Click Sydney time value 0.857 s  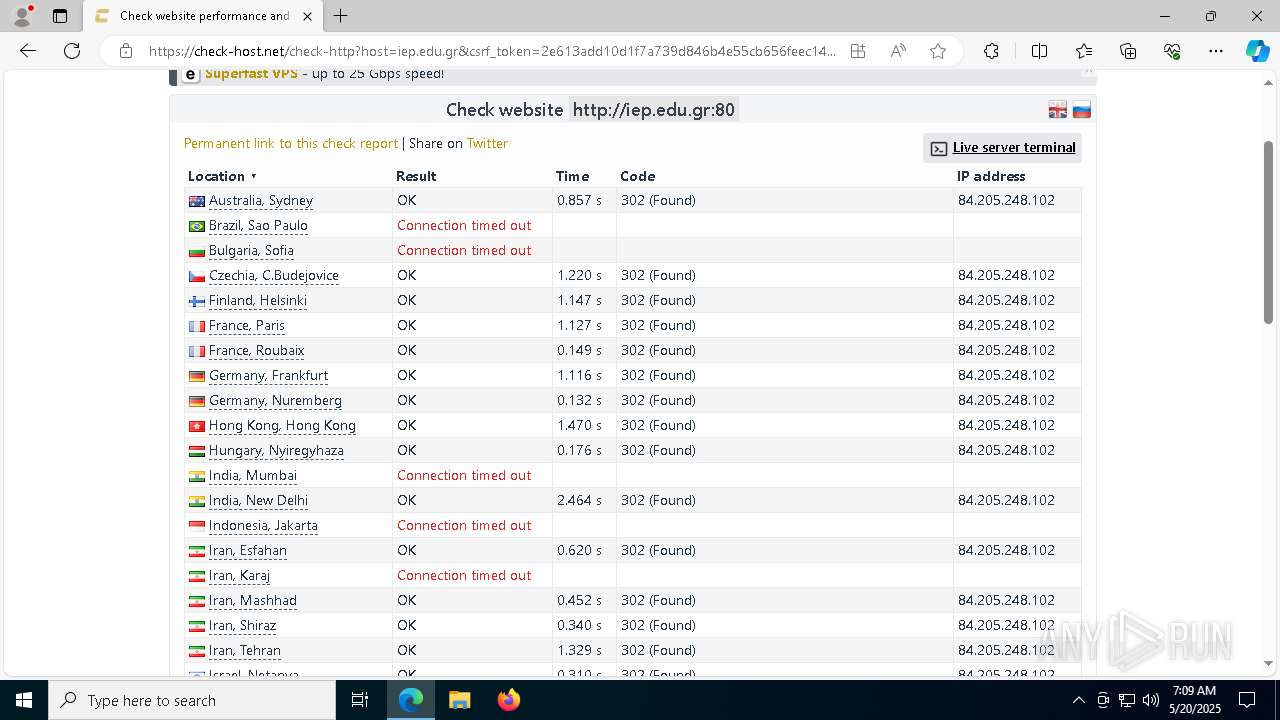580,201
